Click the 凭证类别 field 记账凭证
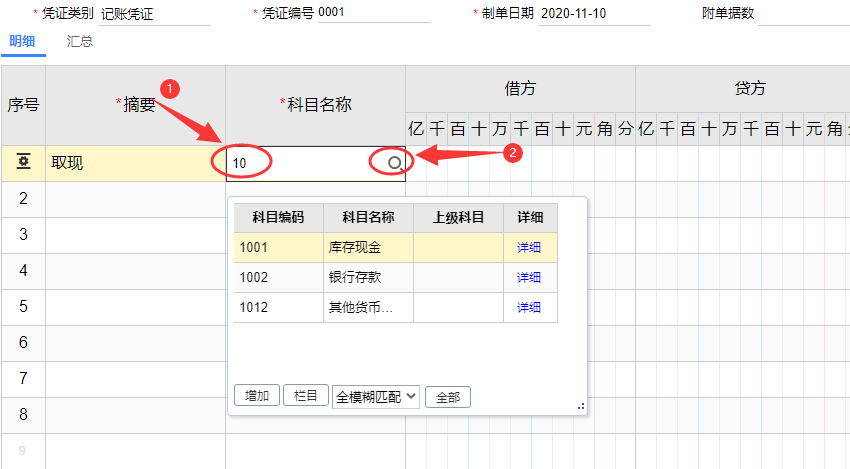Viewport: 850px width, 469px height. [154, 14]
